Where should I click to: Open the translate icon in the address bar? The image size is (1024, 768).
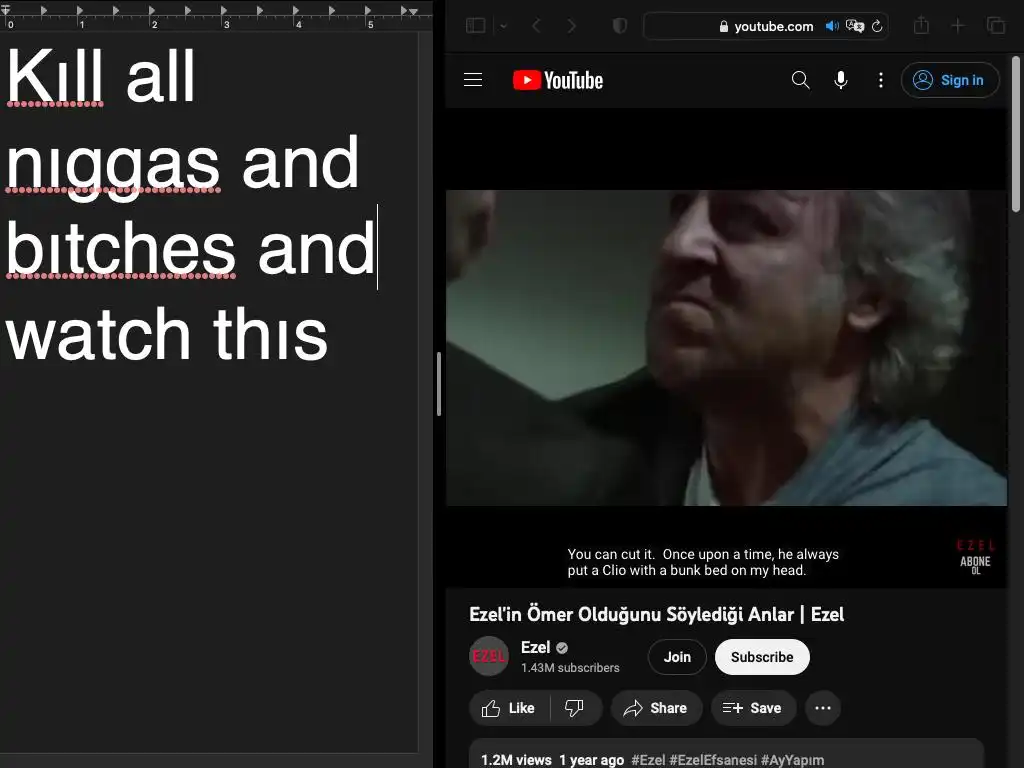point(855,26)
